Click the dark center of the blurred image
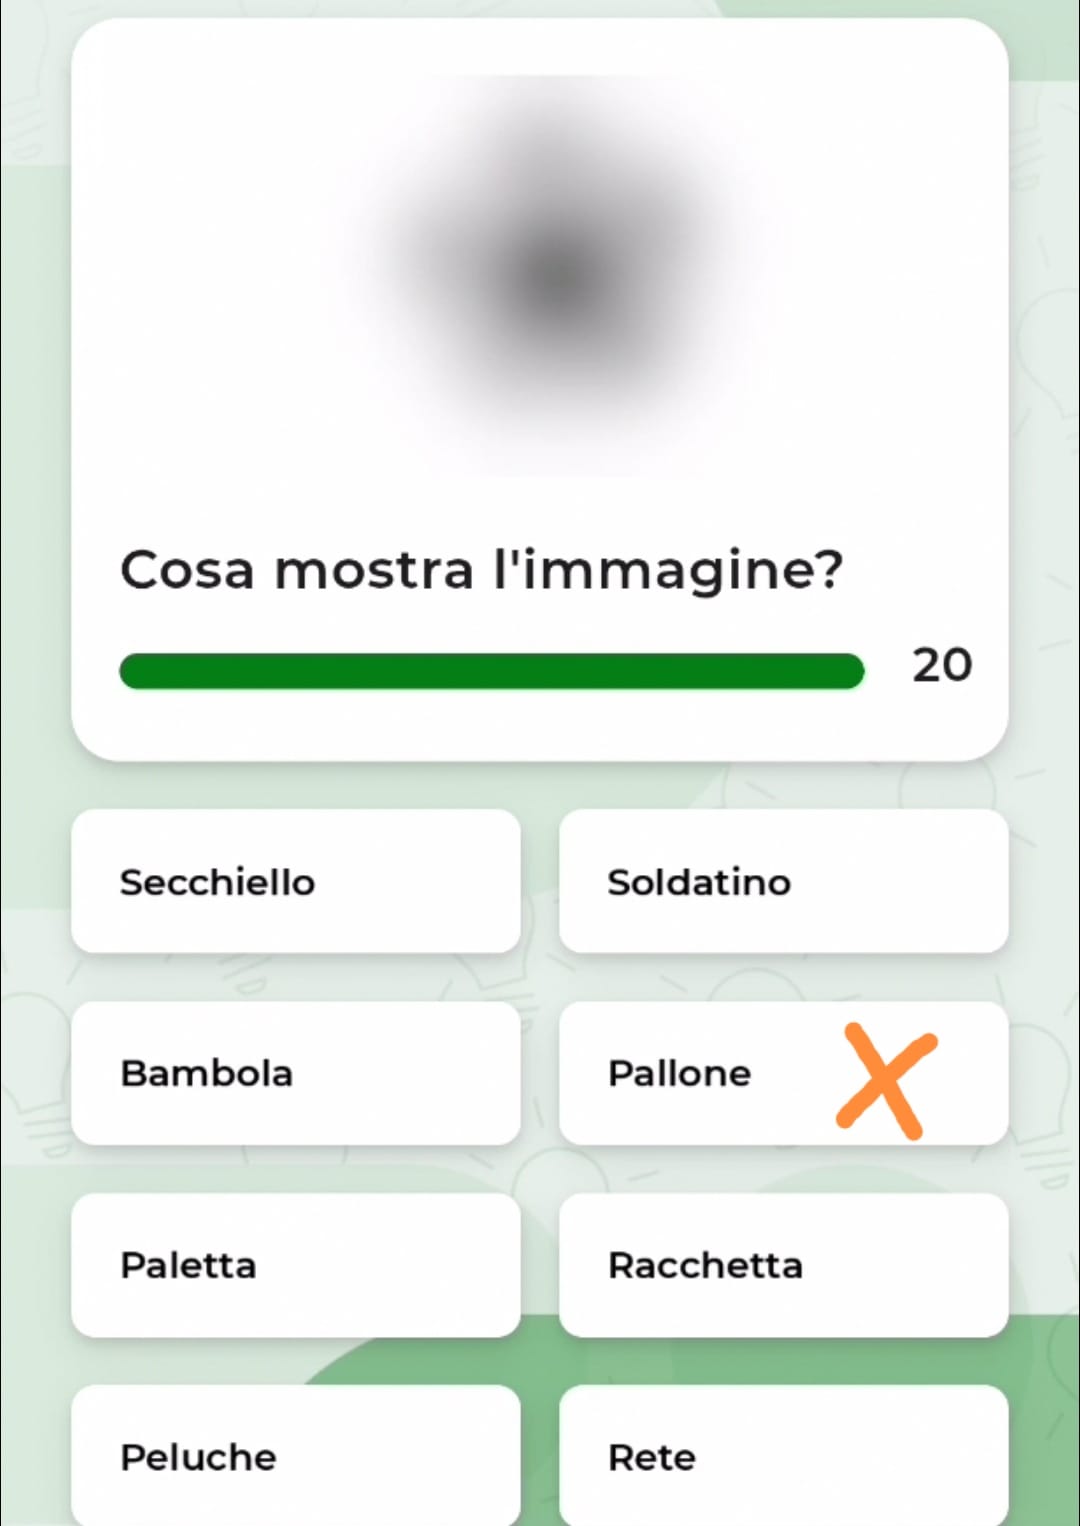The width and height of the screenshot is (1080, 1526). tap(560, 275)
